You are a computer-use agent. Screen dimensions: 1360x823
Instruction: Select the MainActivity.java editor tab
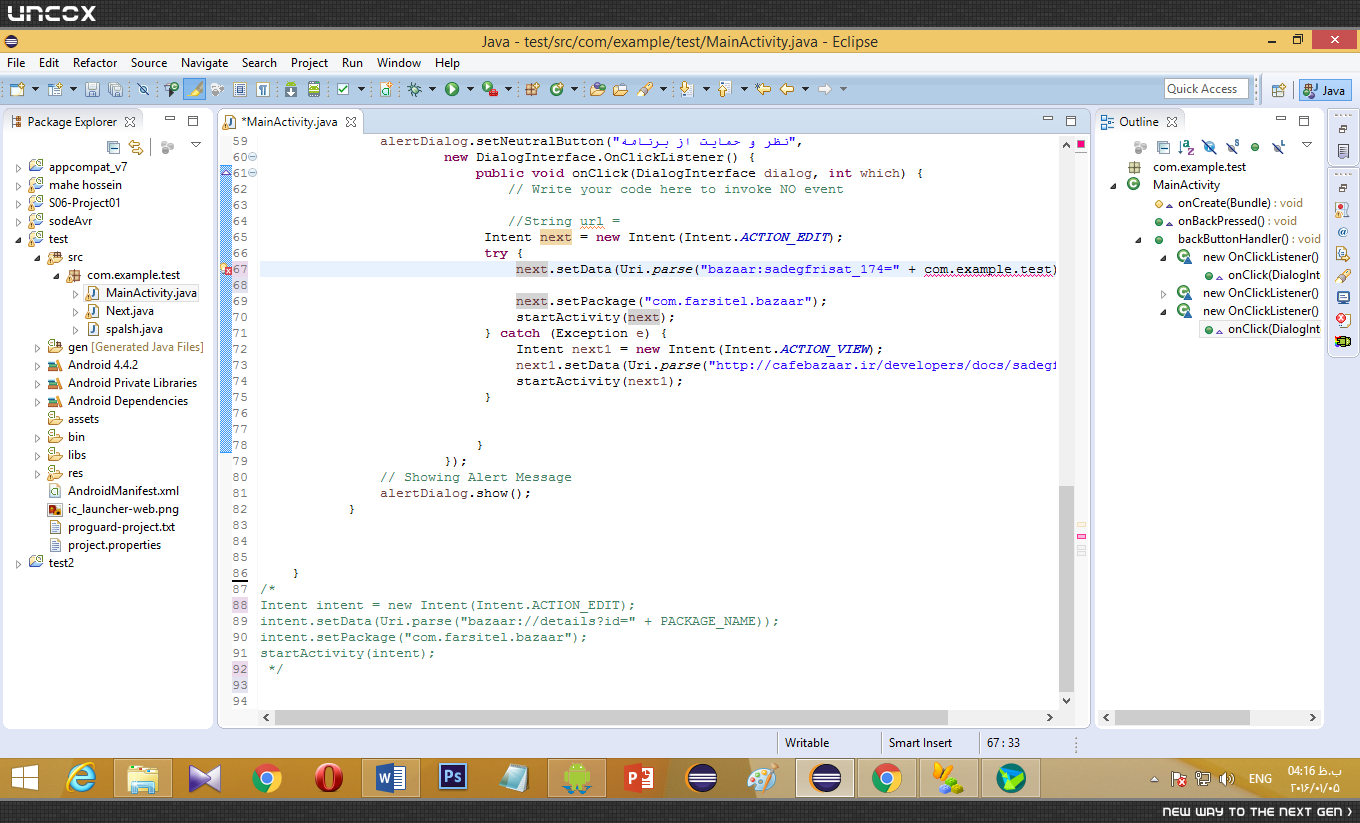tap(289, 122)
